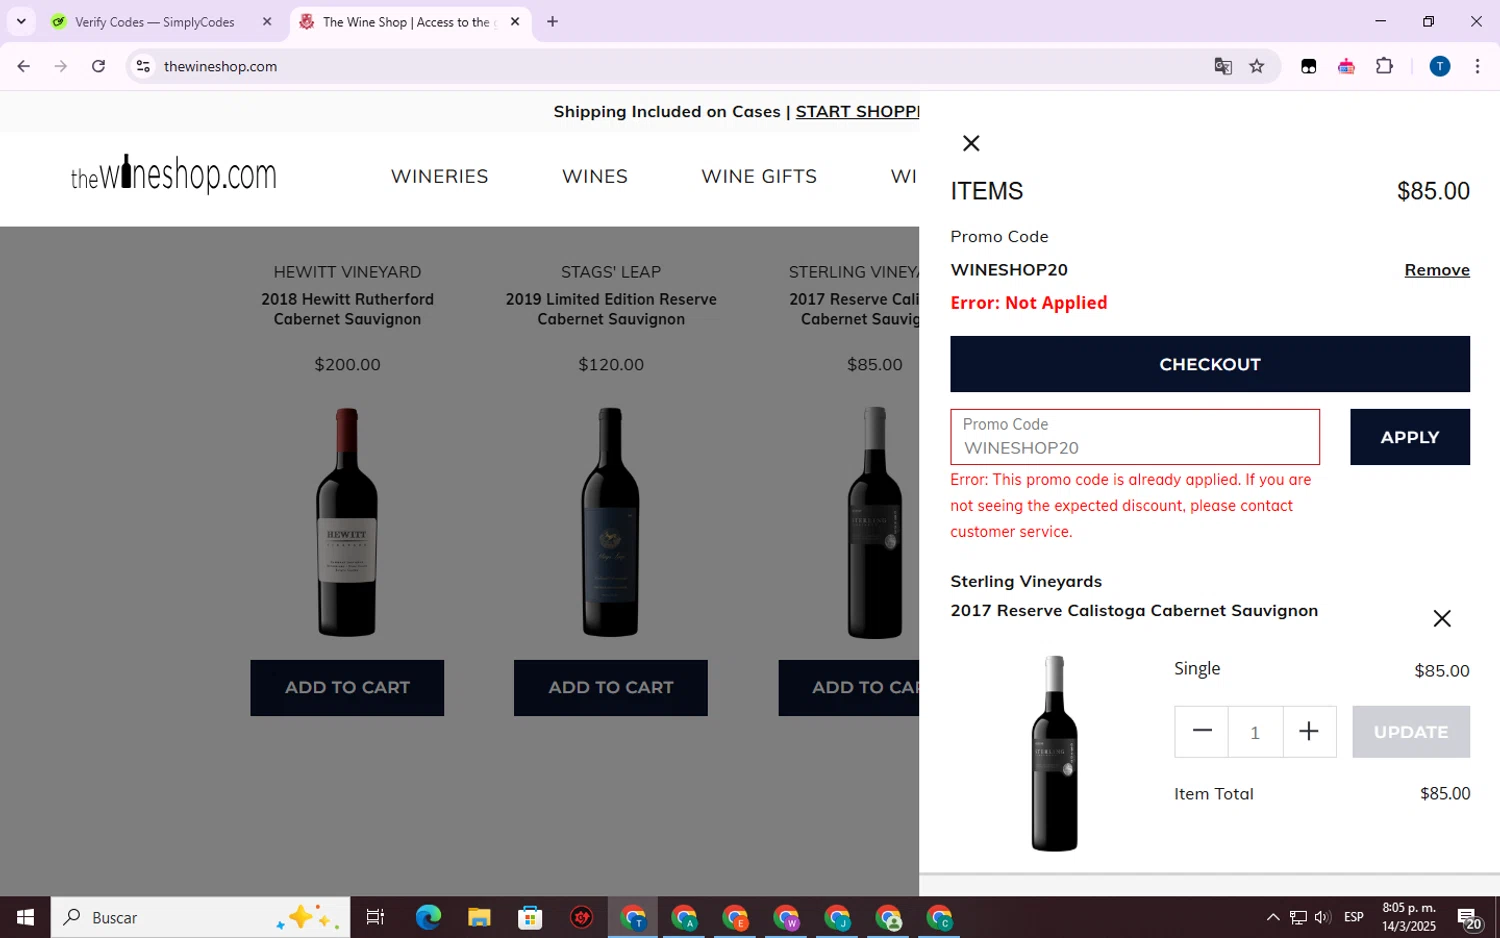Switch to the Verify Codes SimplyCodes tab
The image size is (1500, 938).
[154, 22]
